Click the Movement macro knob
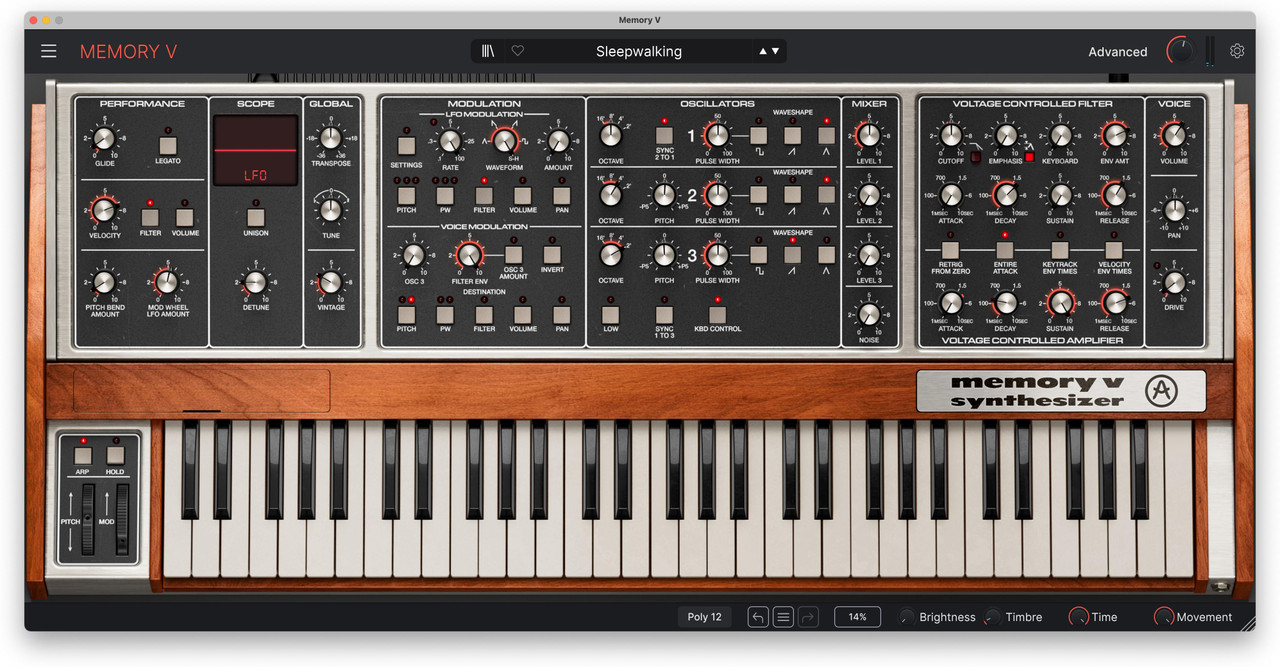This screenshot has width=1280, height=667. (x=1164, y=617)
